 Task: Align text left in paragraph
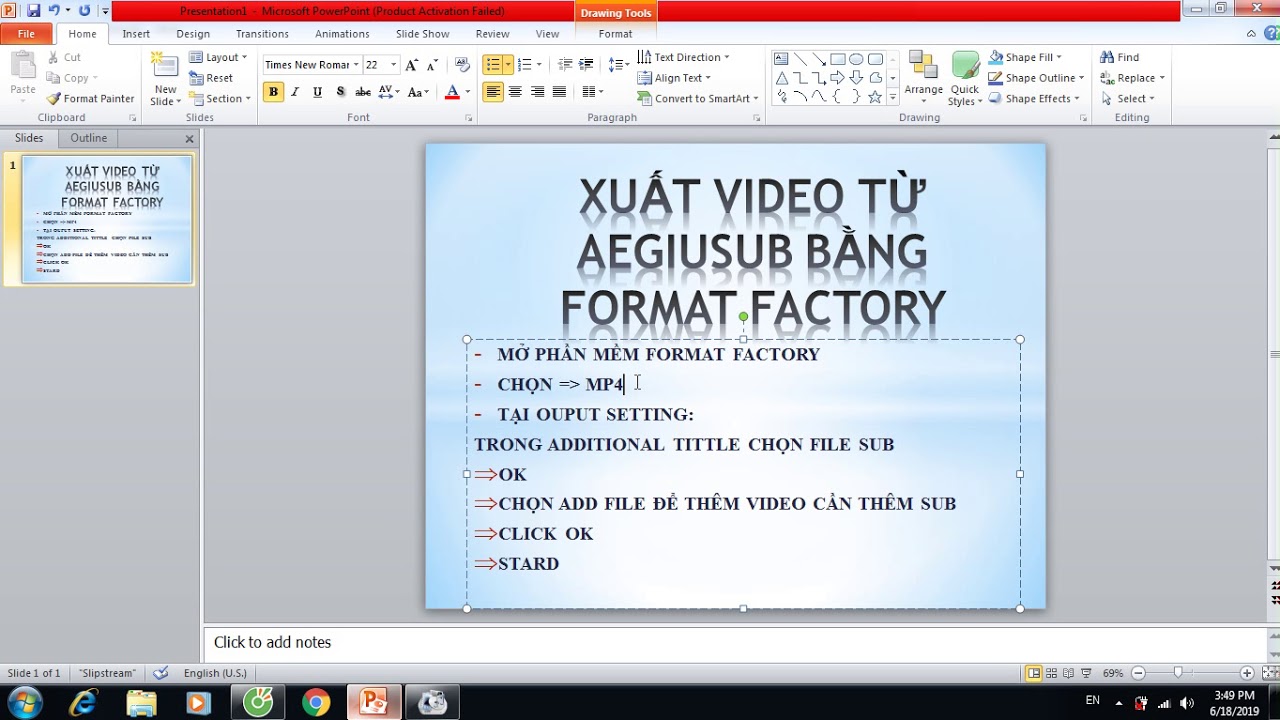click(x=493, y=92)
